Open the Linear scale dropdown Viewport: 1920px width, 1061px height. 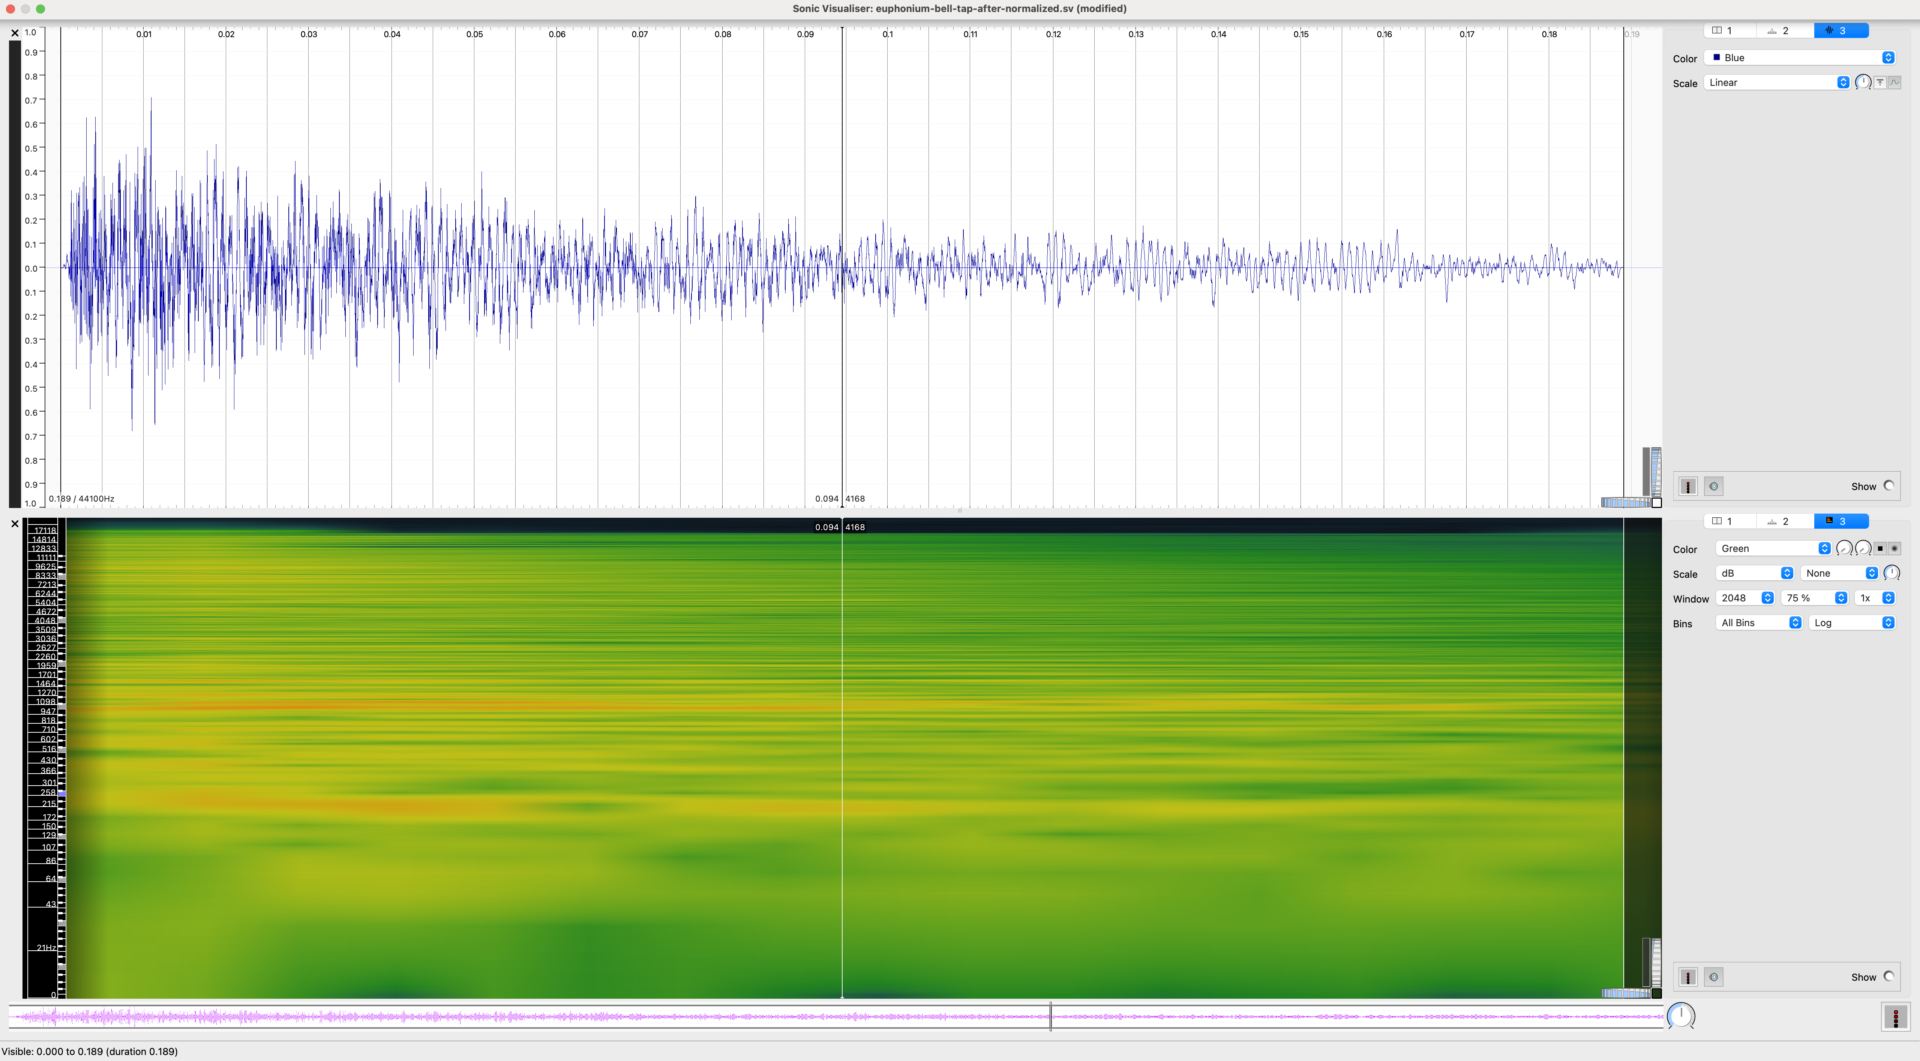pos(1778,83)
